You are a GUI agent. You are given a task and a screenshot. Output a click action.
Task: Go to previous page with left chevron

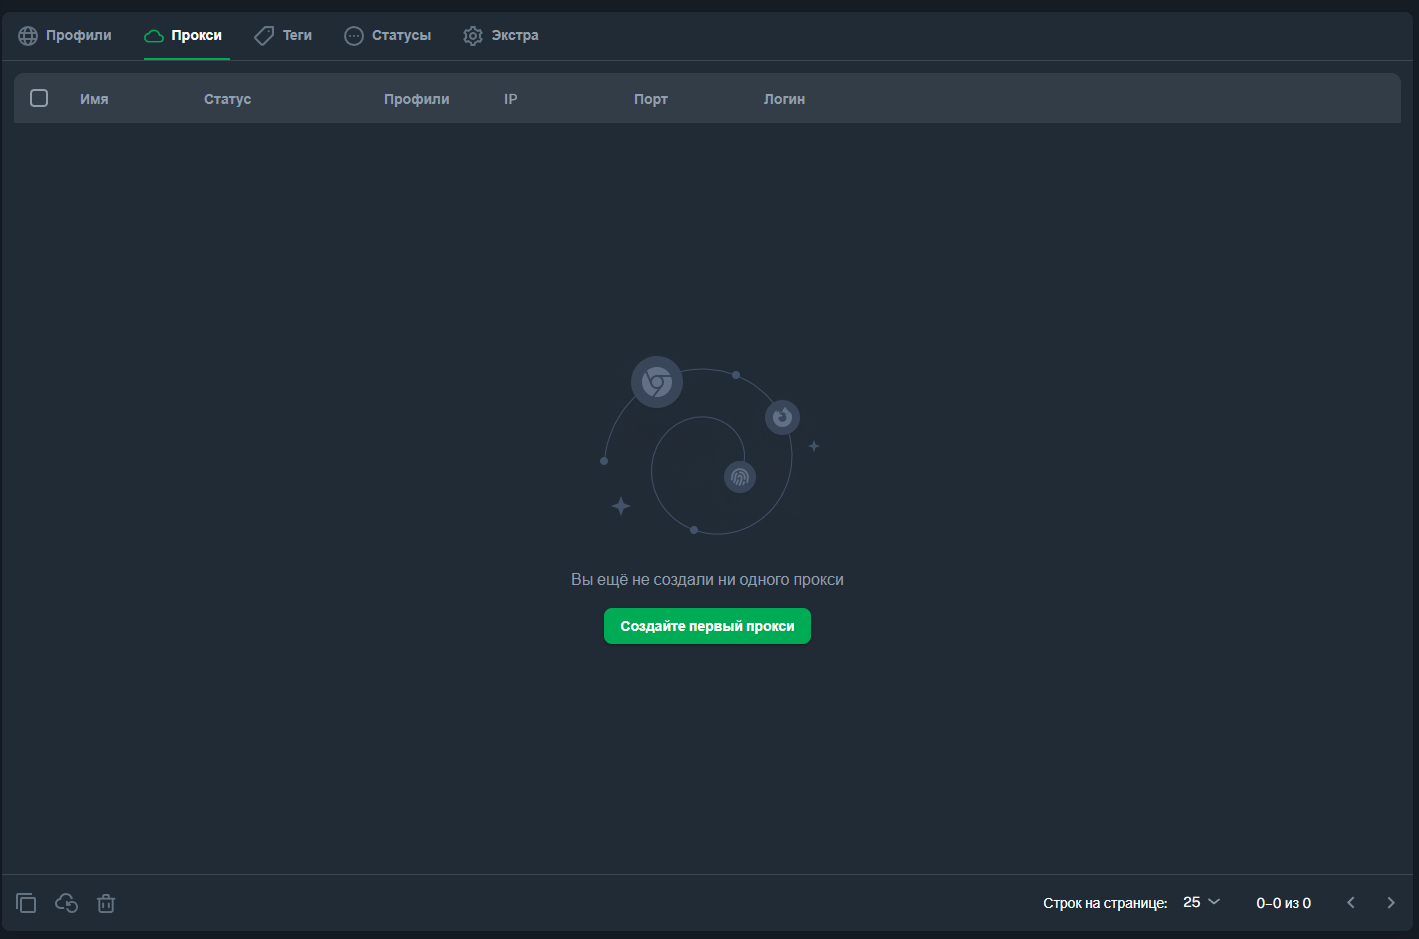(1350, 902)
